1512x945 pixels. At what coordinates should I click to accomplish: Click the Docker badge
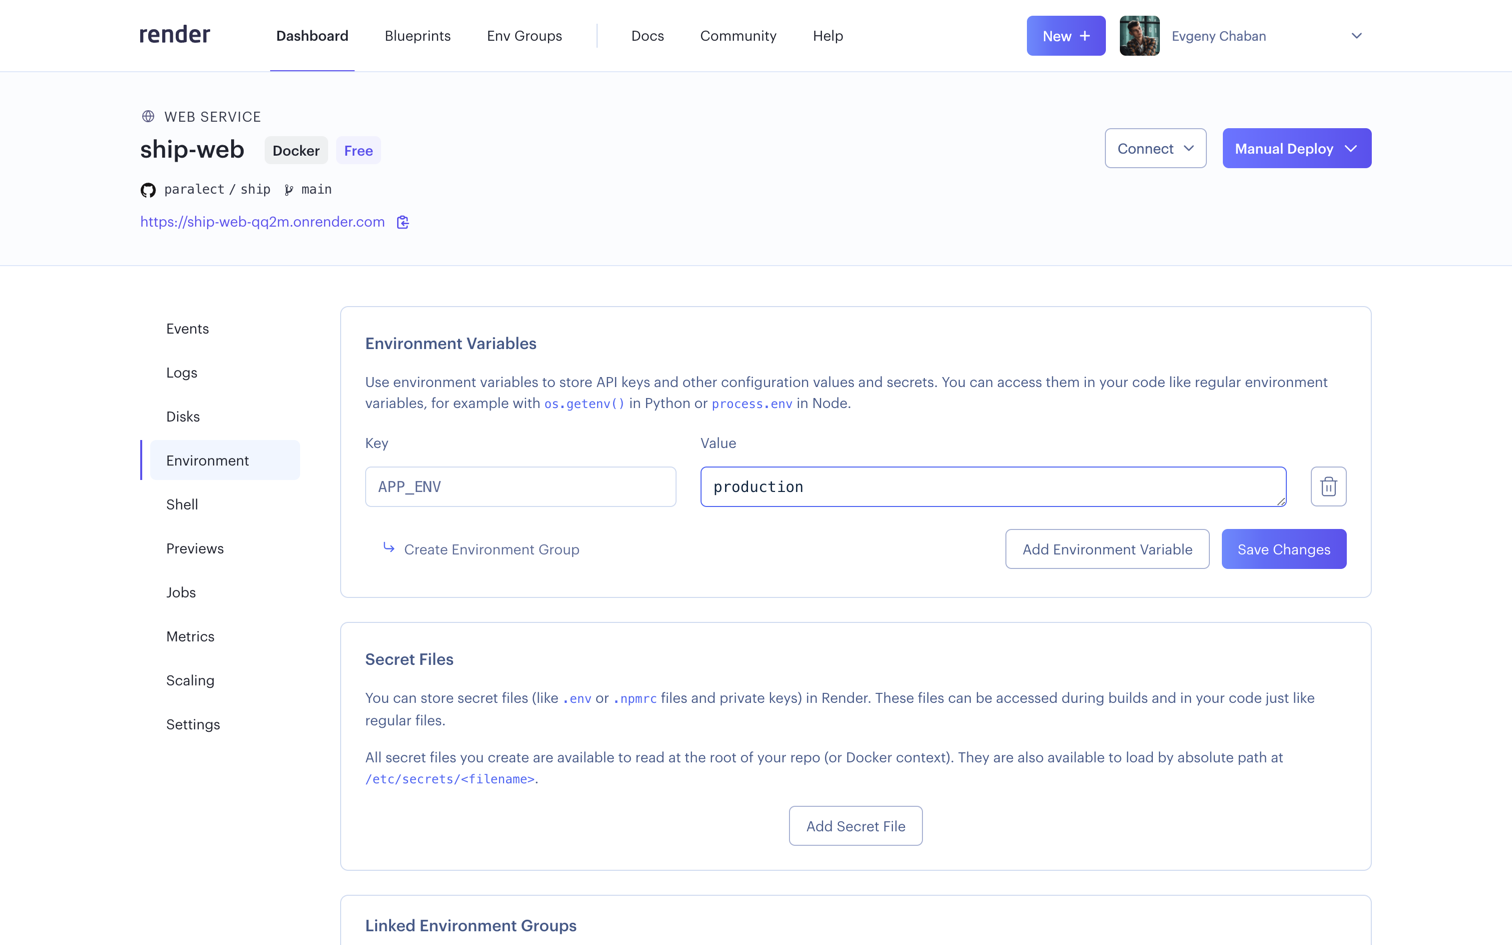pos(296,151)
